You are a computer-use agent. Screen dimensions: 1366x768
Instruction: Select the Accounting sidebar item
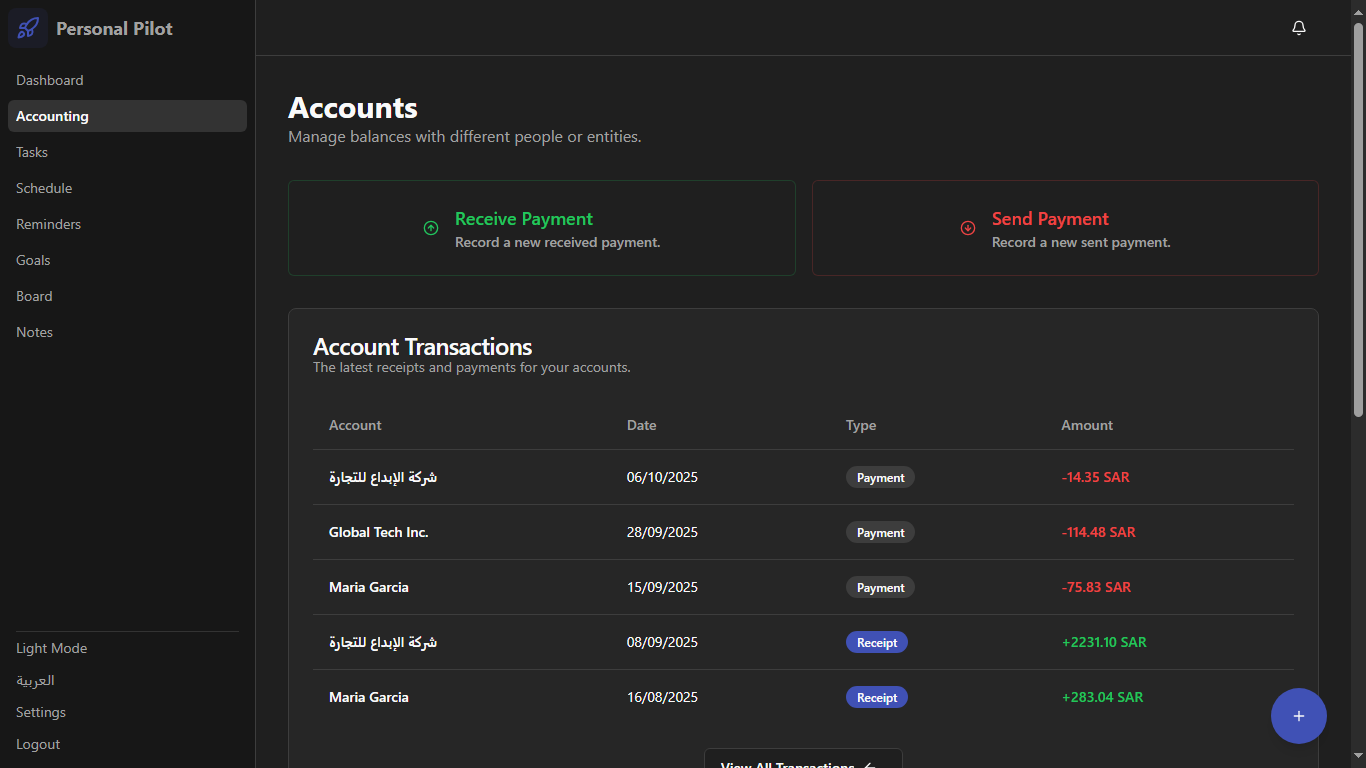tap(53, 116)
